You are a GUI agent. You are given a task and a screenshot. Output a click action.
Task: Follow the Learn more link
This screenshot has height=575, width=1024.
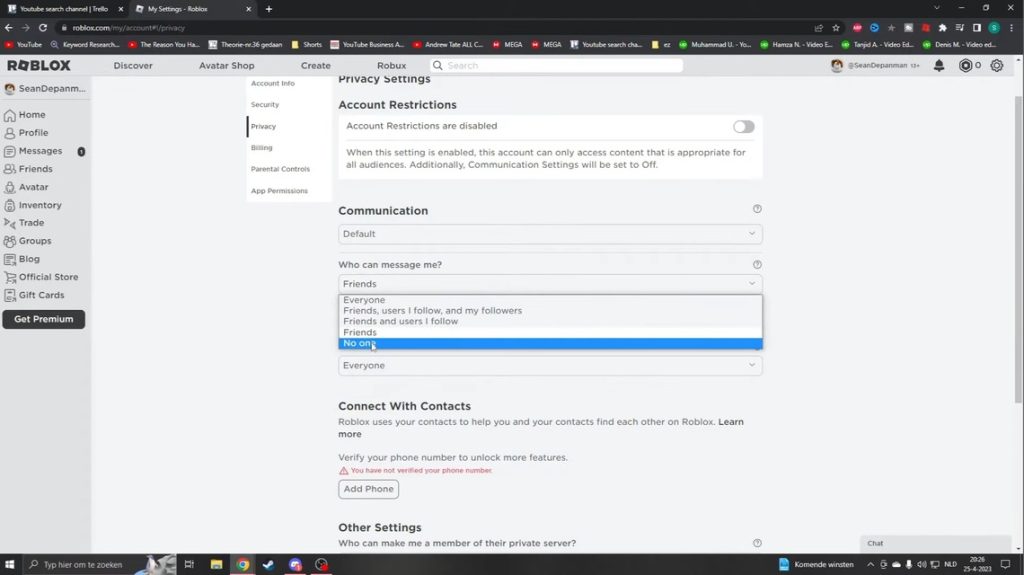(731, 422)
